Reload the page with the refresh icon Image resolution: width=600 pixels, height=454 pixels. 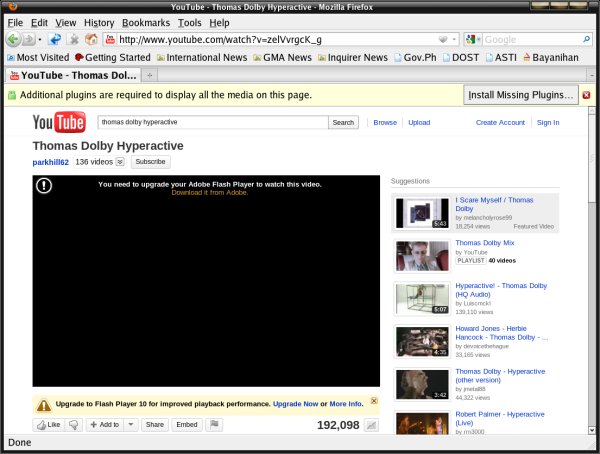[x=55, y=40]
